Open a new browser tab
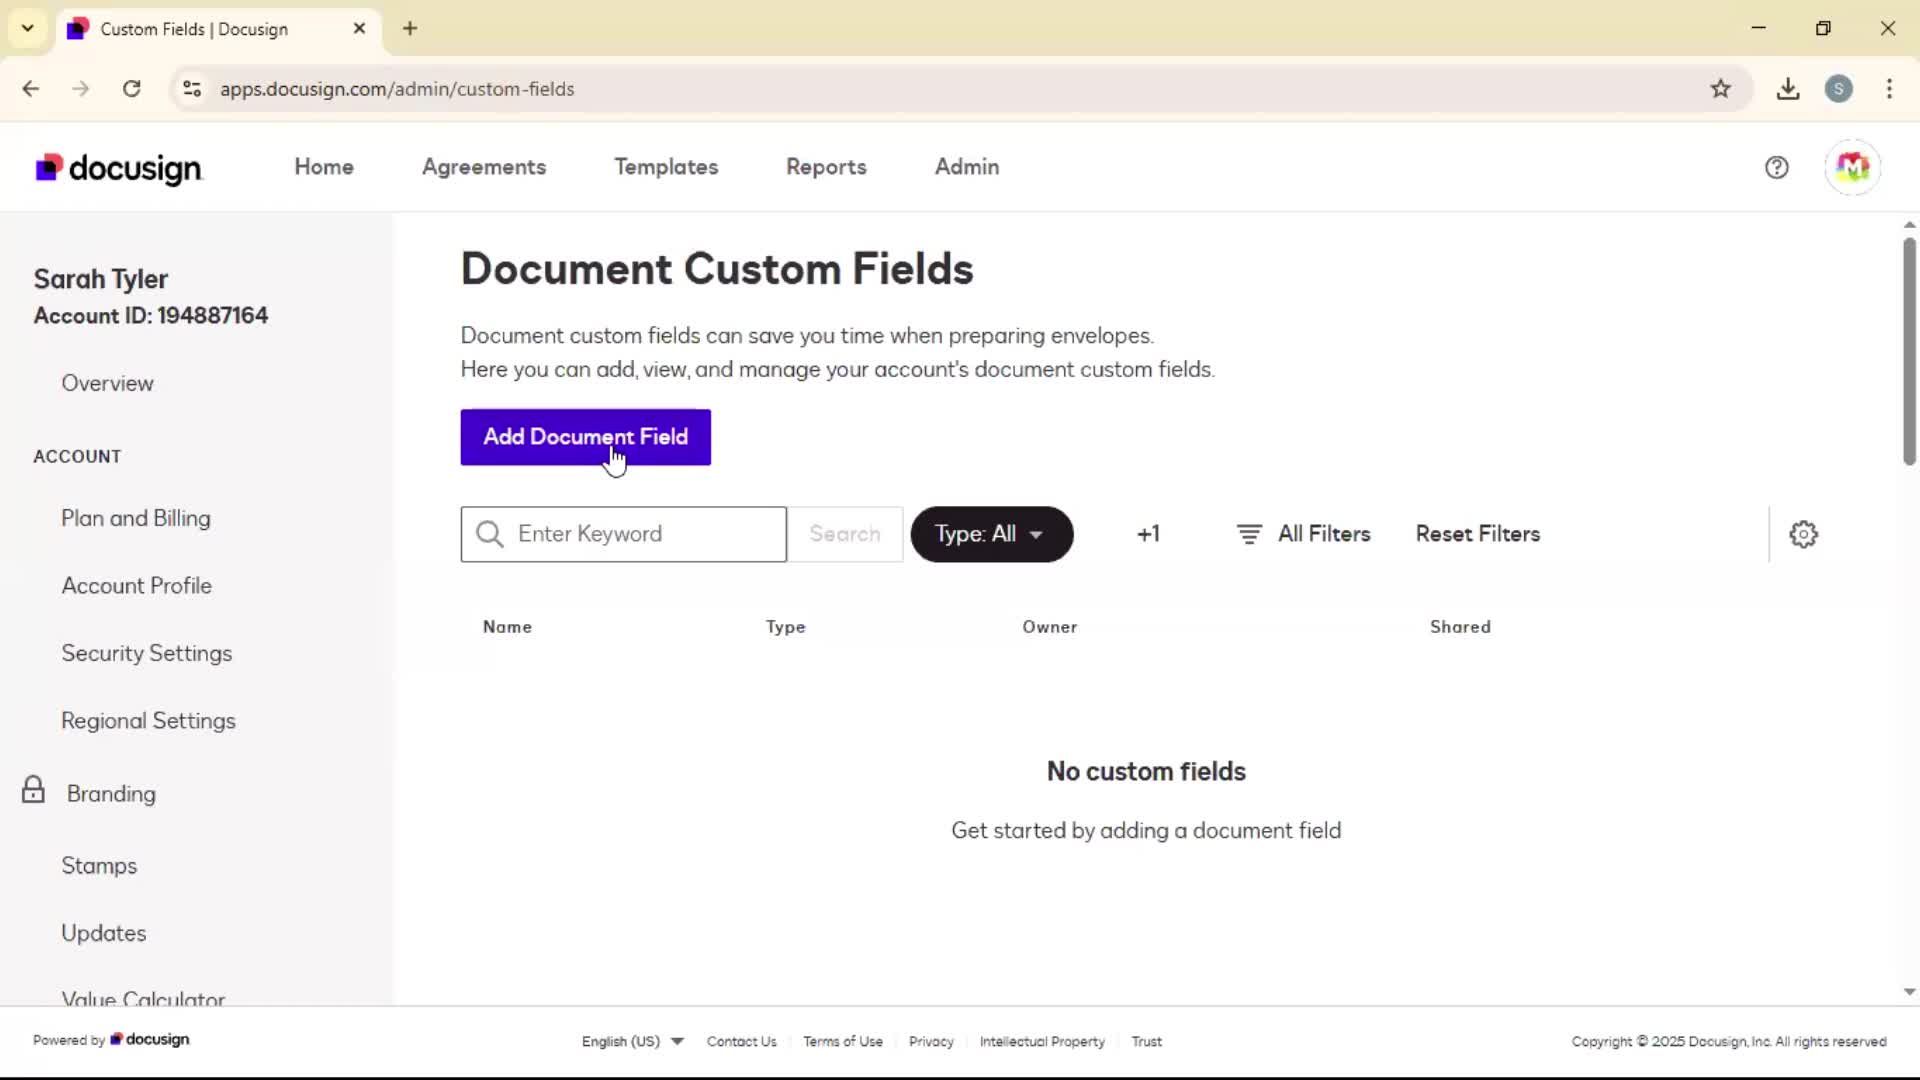Viewport: 1920px width, 1080px height. (x=410, y=29)
